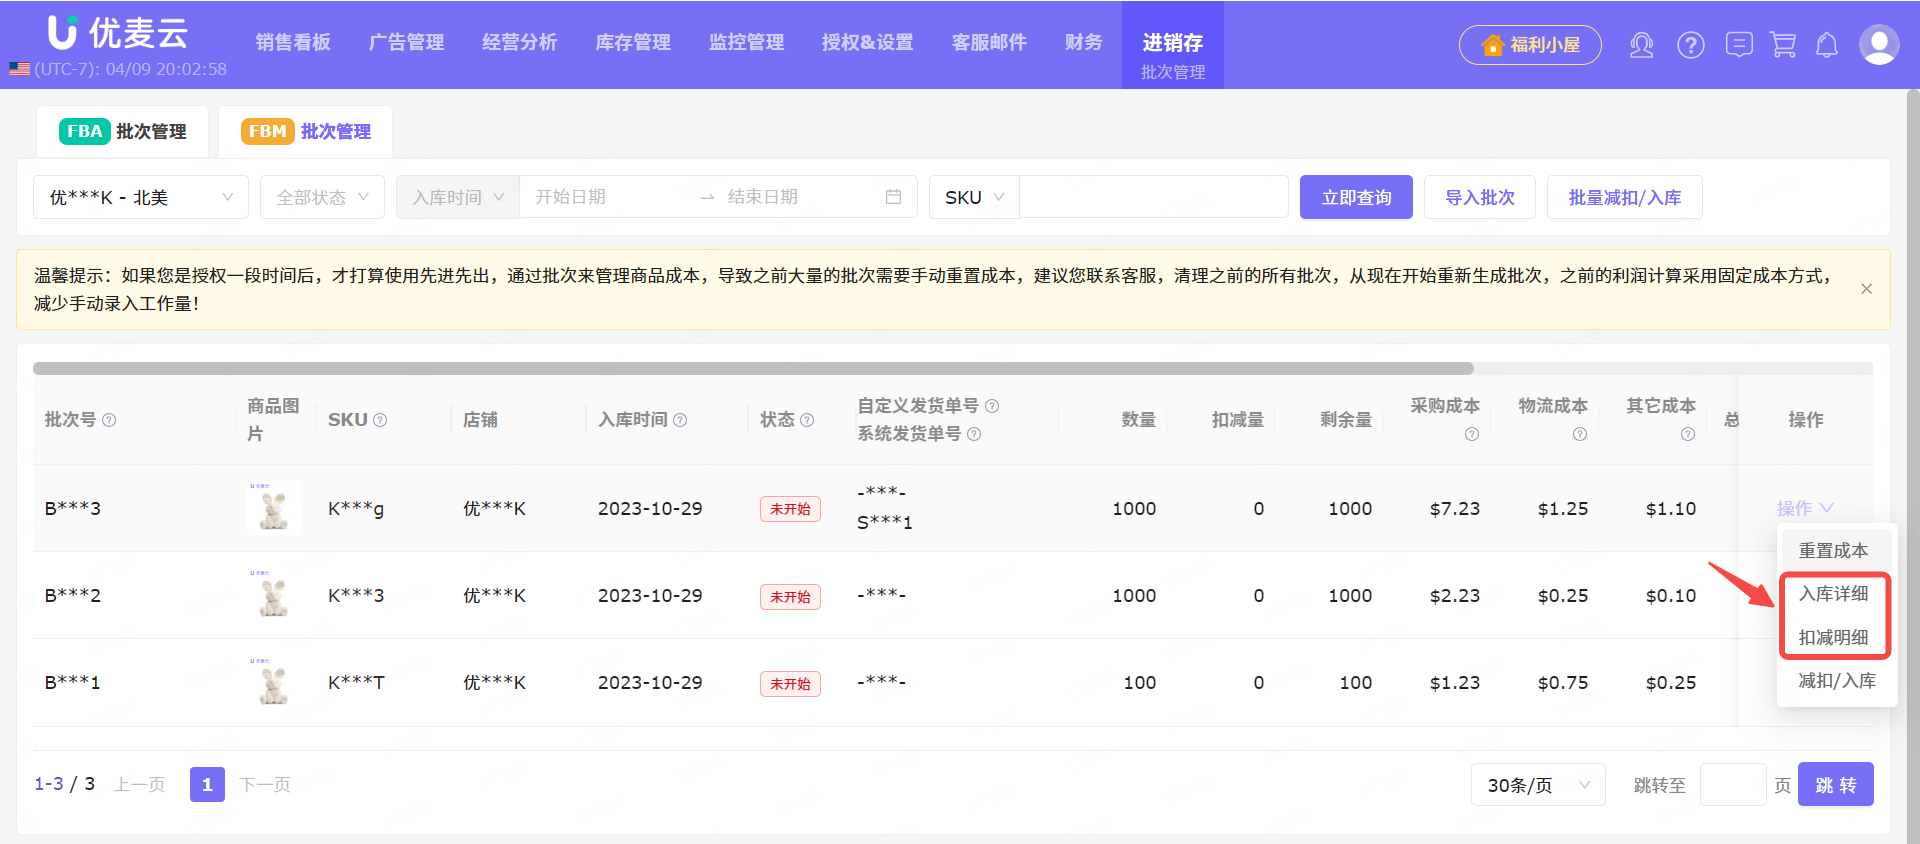This screenshot has width=1920, height=844.
Task: Click the message feedback icon in header
Action: point(1739,45)
